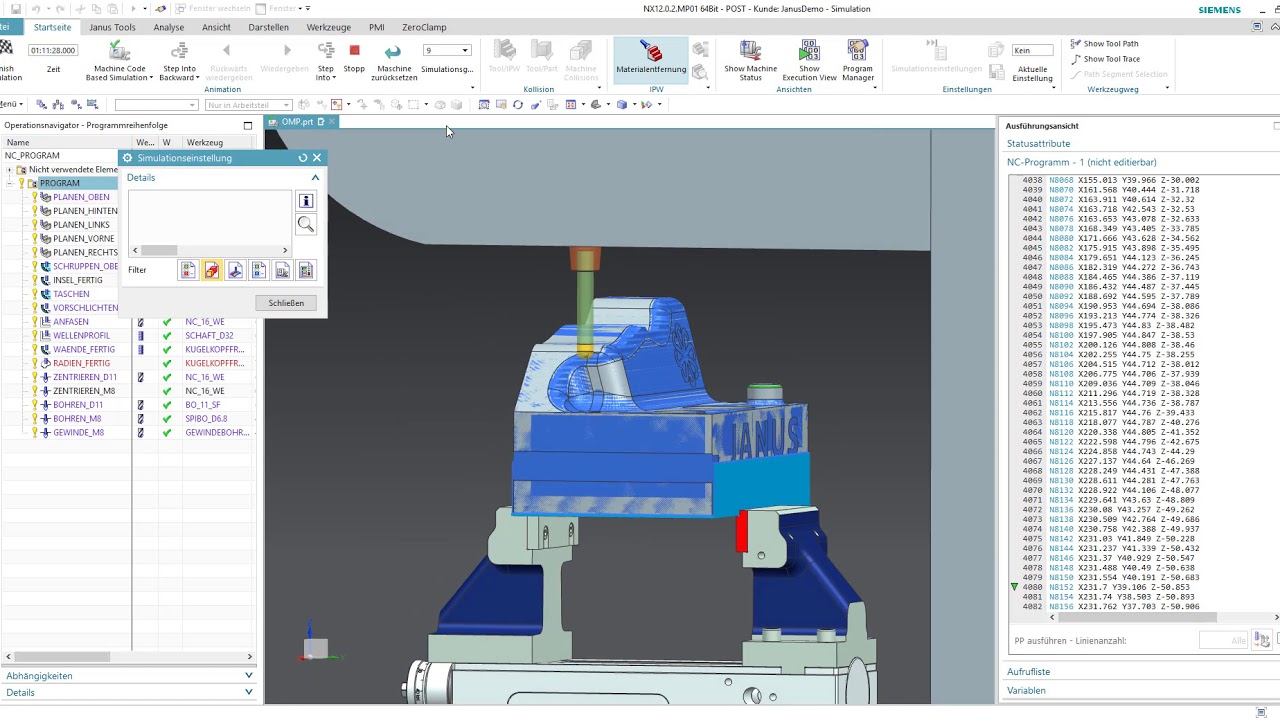Open Show Execution View
Image resolution: width=1280 pixels, height=720 pixels.
click(x=809, y=60)
